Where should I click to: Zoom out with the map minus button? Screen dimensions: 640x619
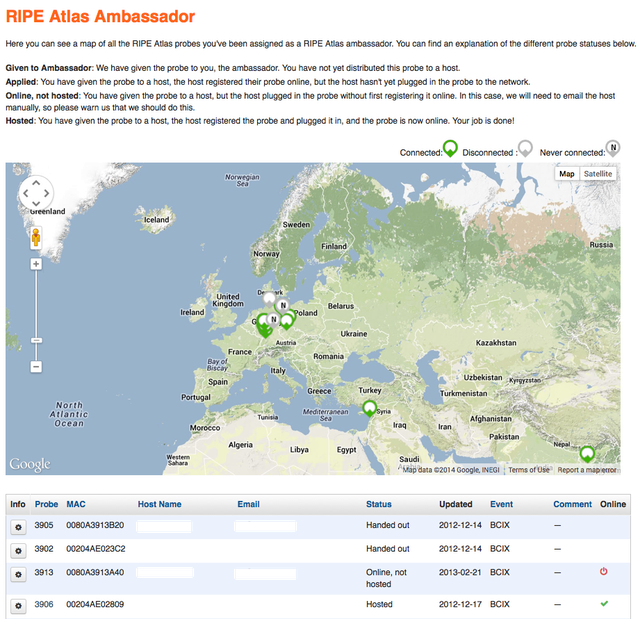tap(36, 366)
